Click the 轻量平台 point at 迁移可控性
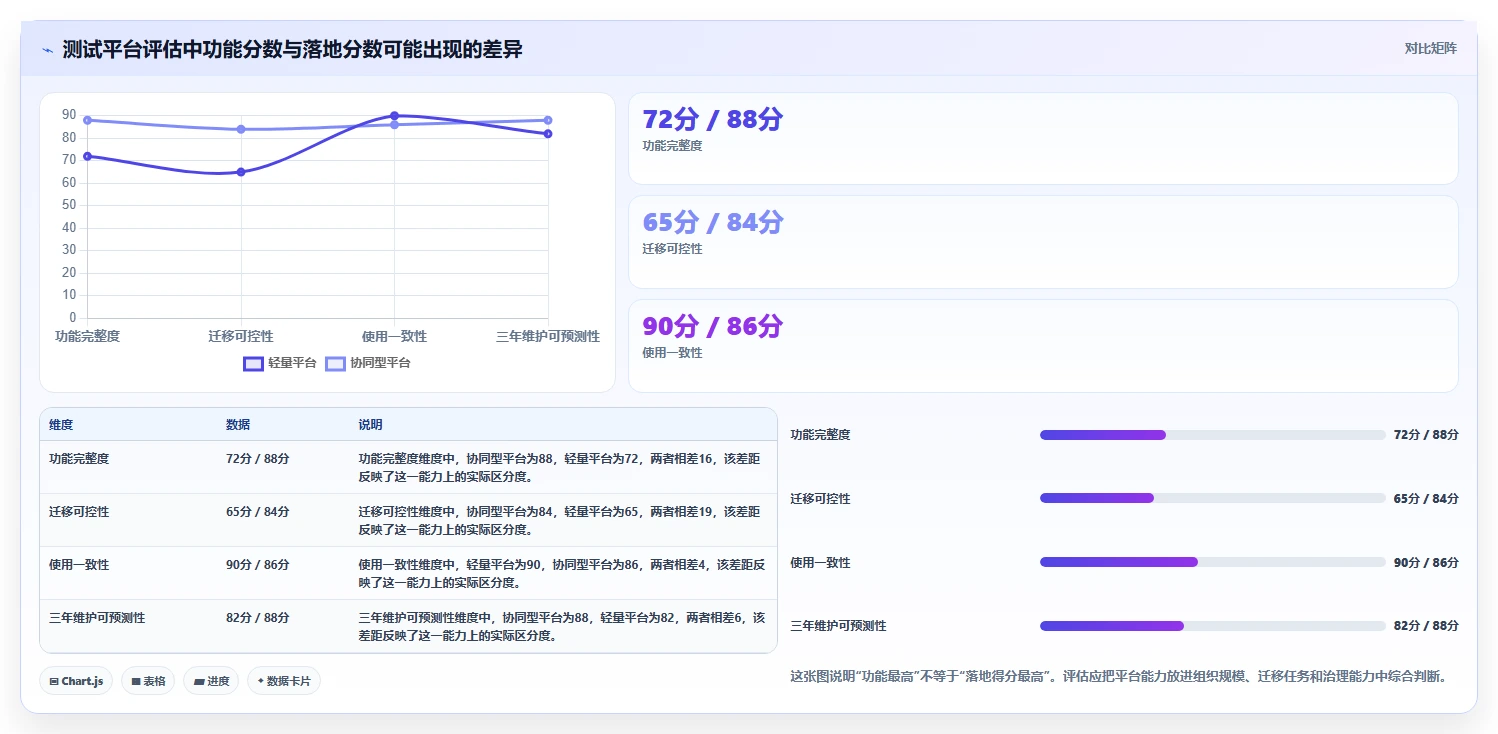 tap(241, 172)
